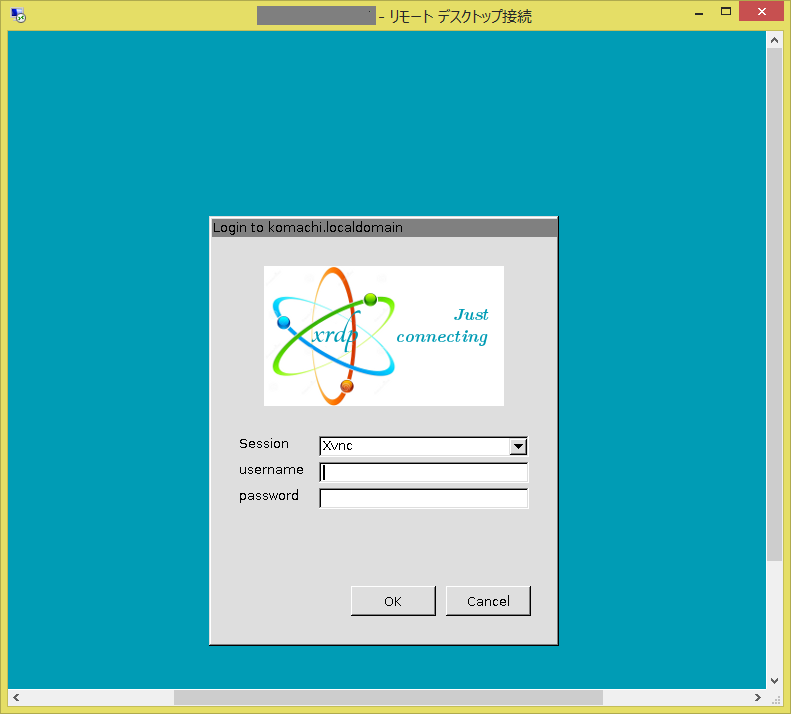Screen dimensions: 791x714
Task: Focus the password input field
Action: coord(423,499)
